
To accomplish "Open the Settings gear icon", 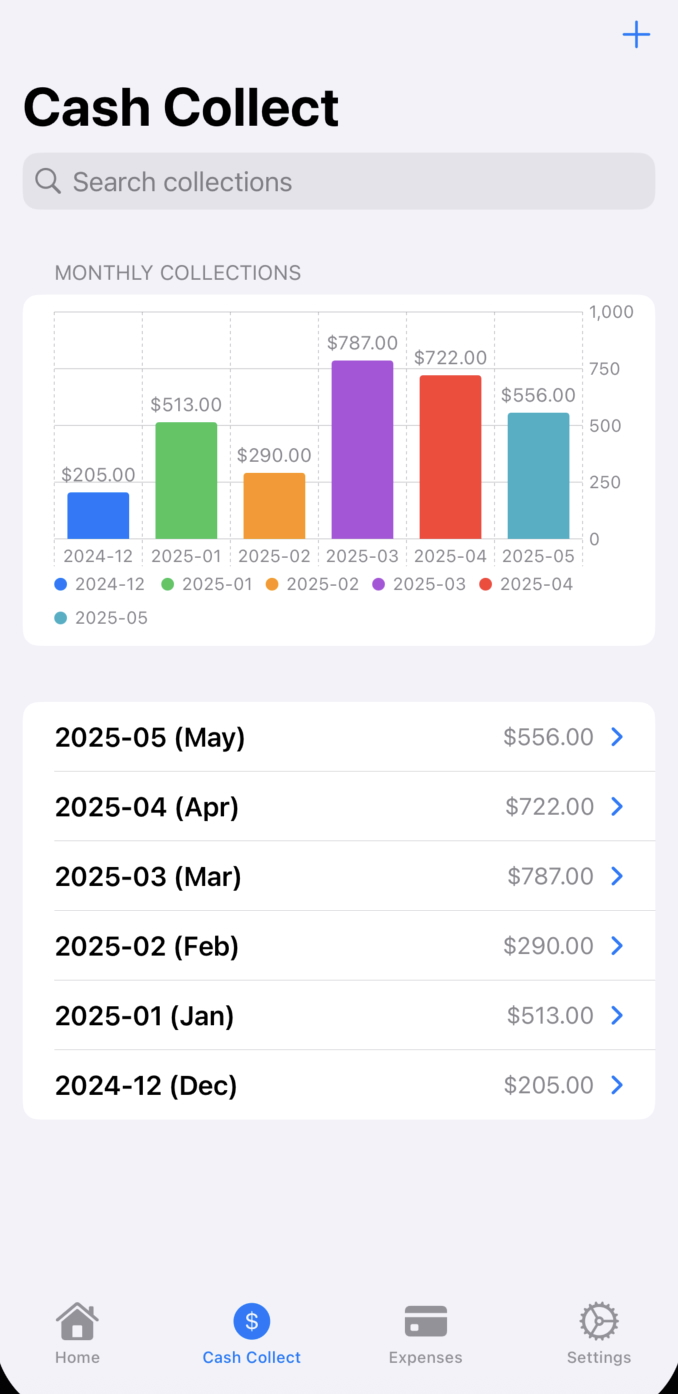I will (599, 1321).
